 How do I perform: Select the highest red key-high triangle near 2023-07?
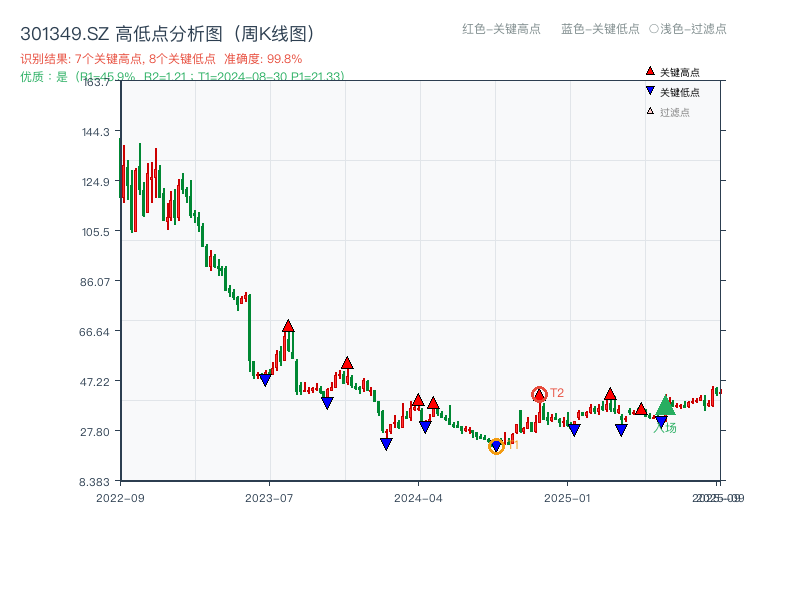coord(289,326)
